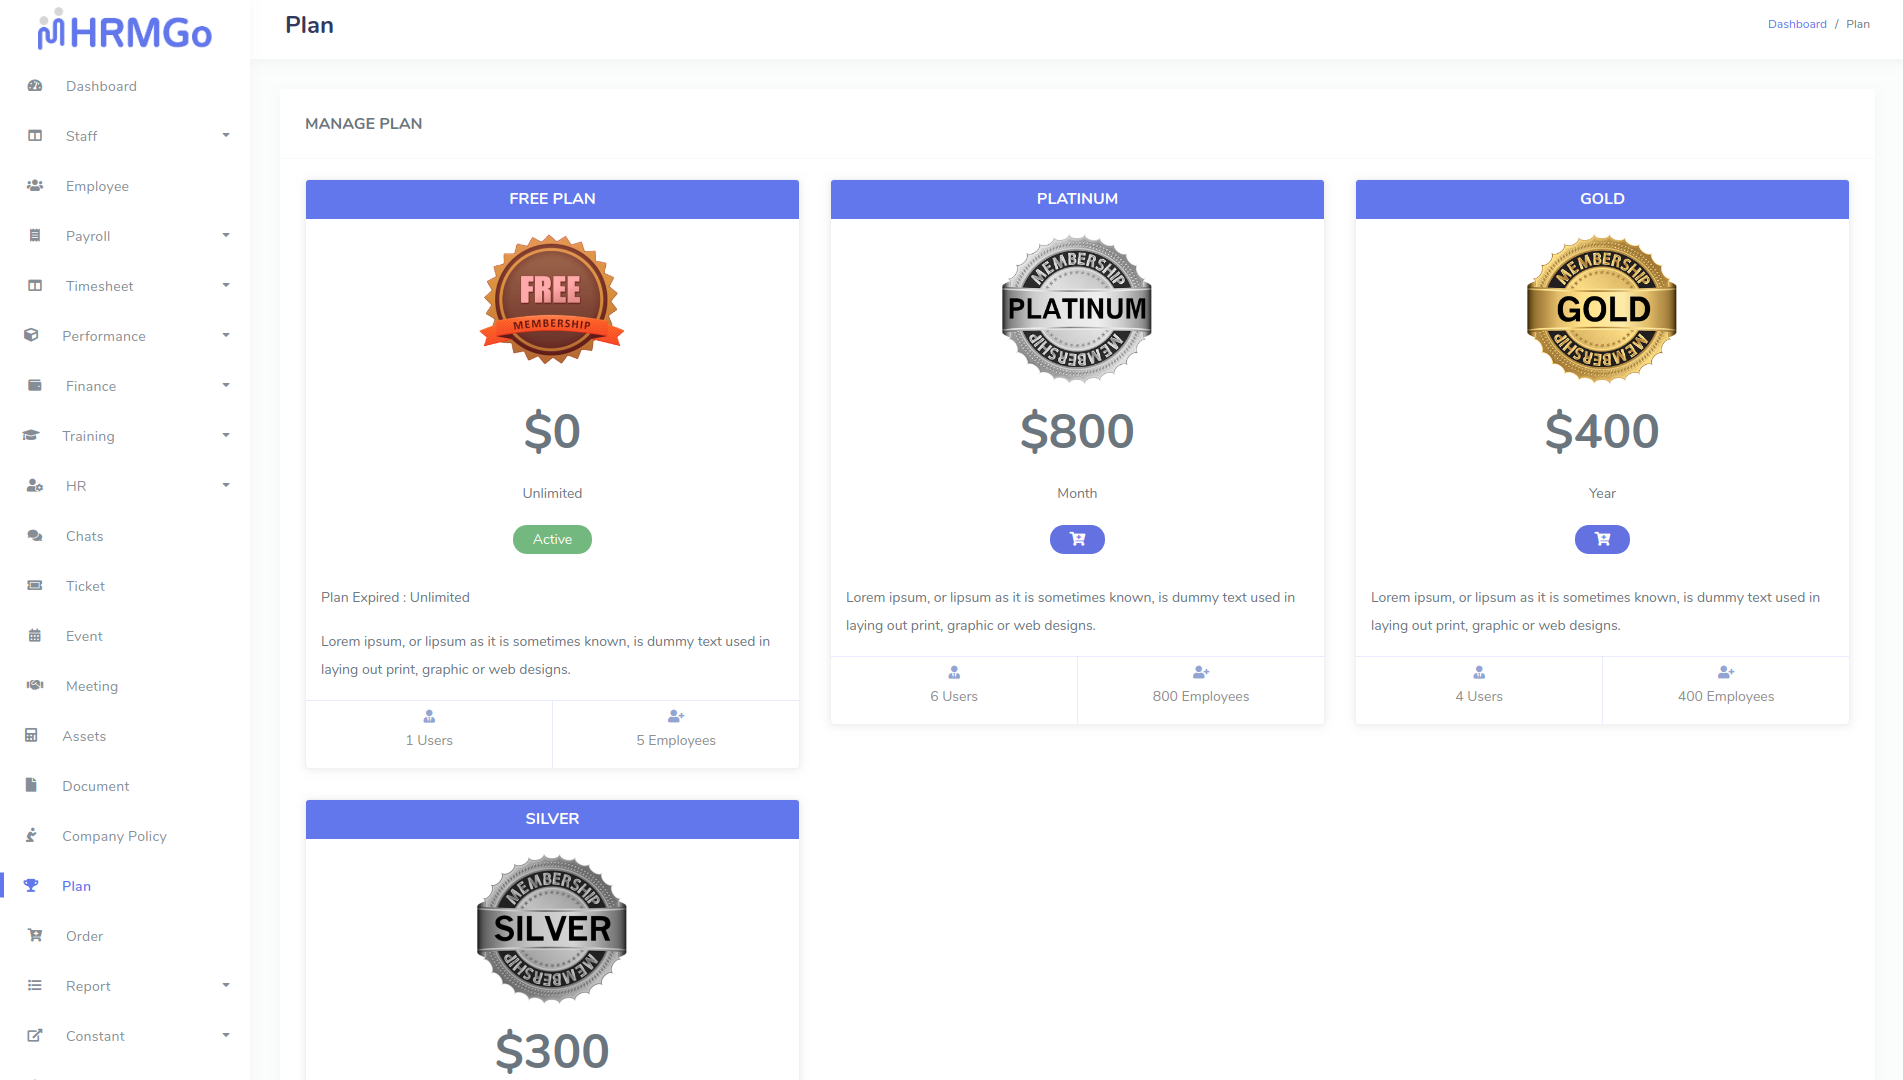Click the Order cart icon in the sidebar

click(35, 936)
